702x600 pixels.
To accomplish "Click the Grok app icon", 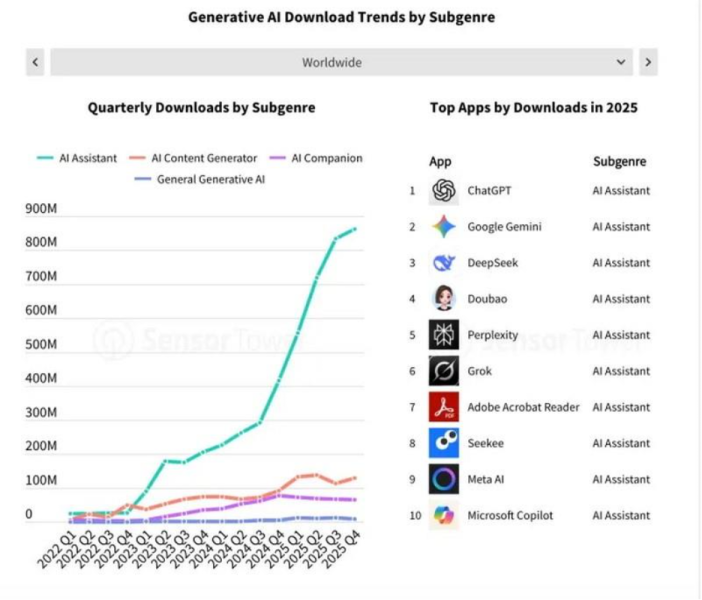I will 444,371.
